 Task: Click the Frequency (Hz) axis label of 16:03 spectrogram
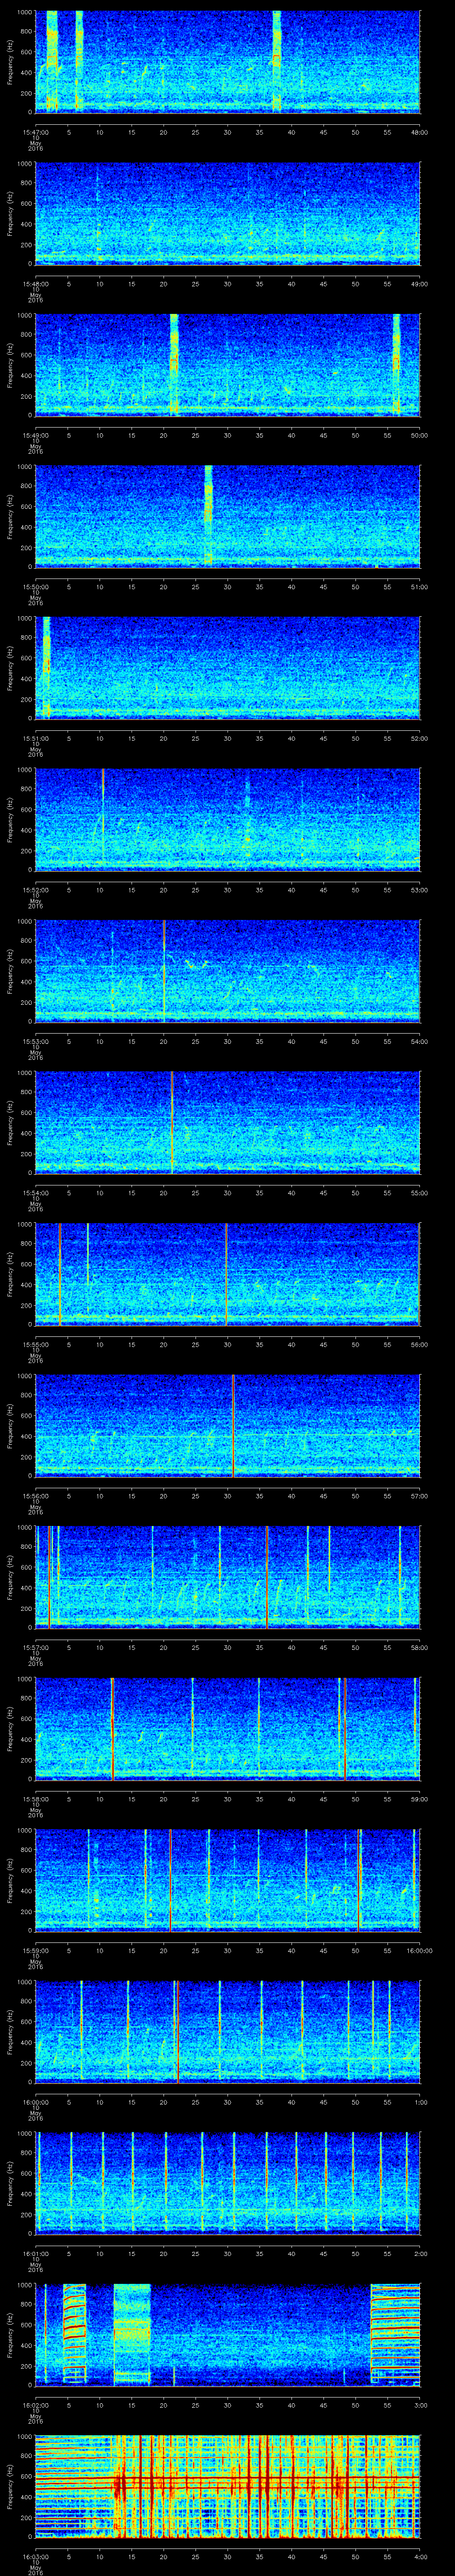pyautogui.click(x=9, y=2484)
